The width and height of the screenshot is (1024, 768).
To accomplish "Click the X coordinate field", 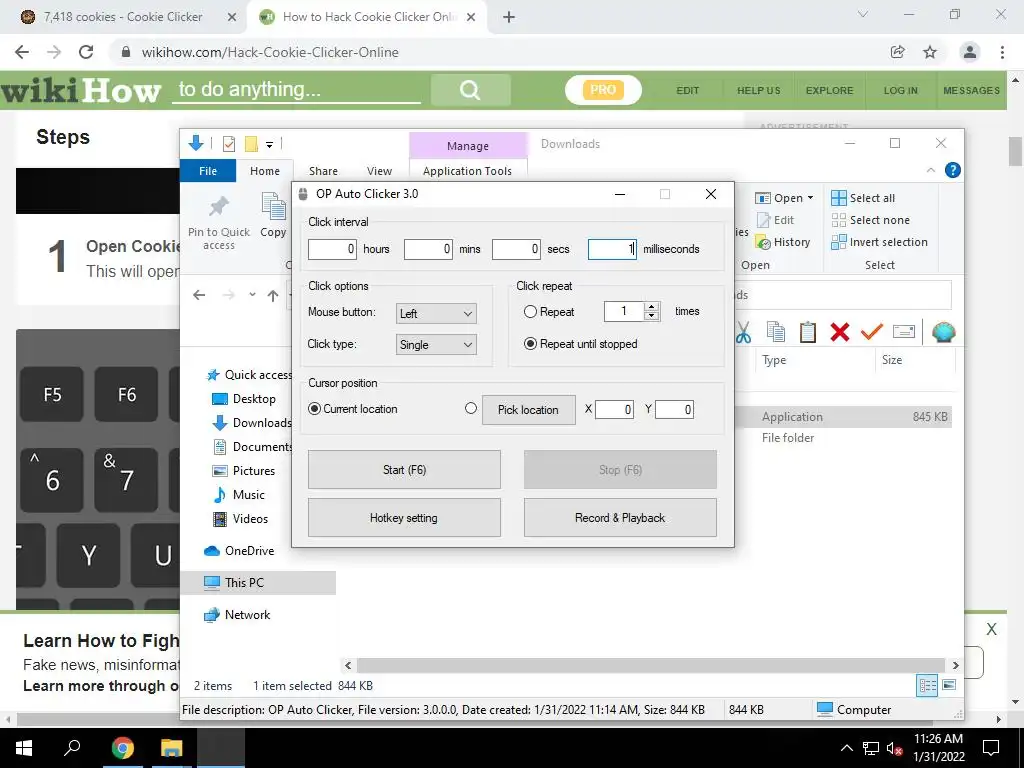I will pos(614,409).
